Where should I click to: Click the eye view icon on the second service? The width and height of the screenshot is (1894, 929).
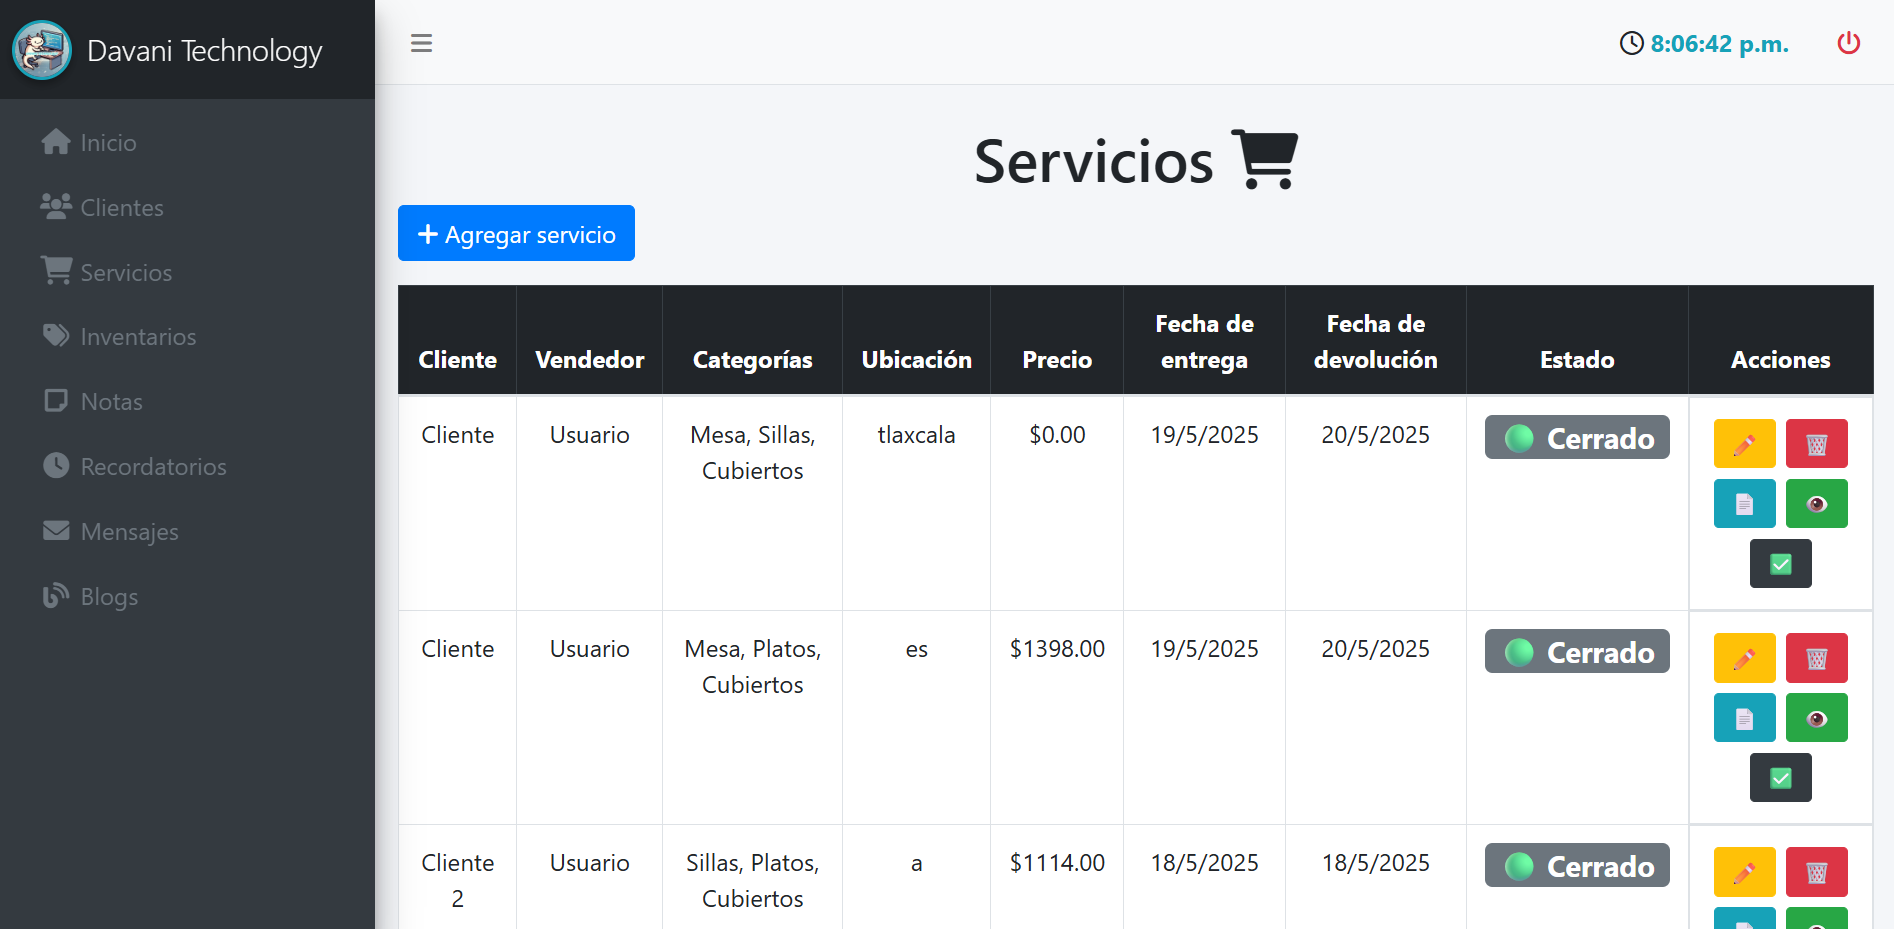[x=1817, y=717]
